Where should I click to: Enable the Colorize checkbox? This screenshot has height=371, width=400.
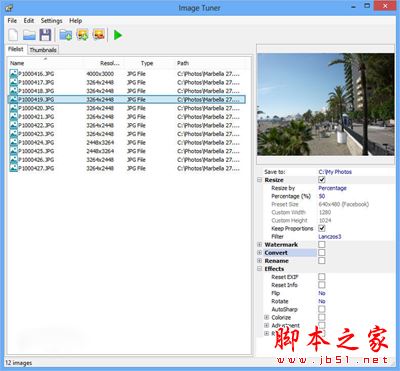pyautogui.click(x=322, y=317)
